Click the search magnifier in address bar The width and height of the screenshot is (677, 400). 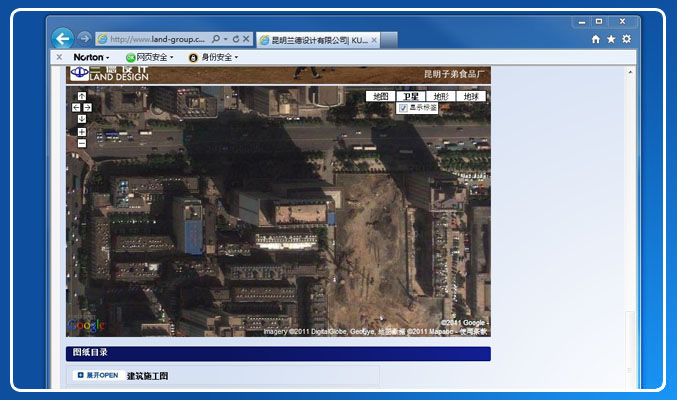tap(216, 39)
